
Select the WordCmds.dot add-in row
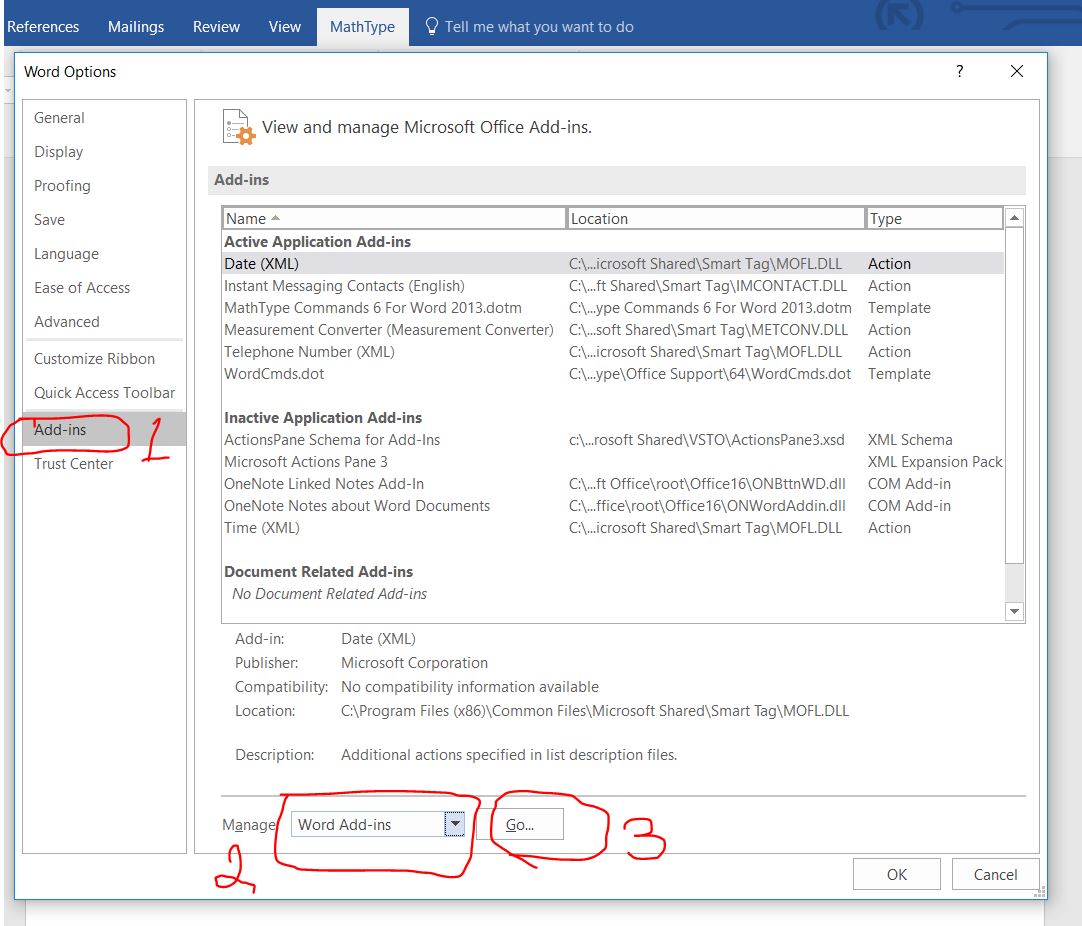point(613,374)
